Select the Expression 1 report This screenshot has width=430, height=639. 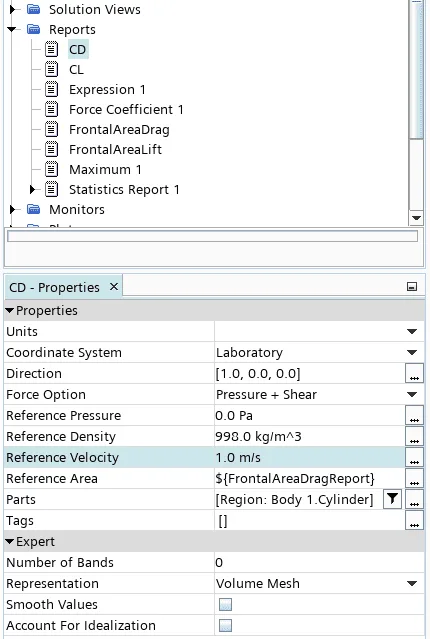(107, 89)
